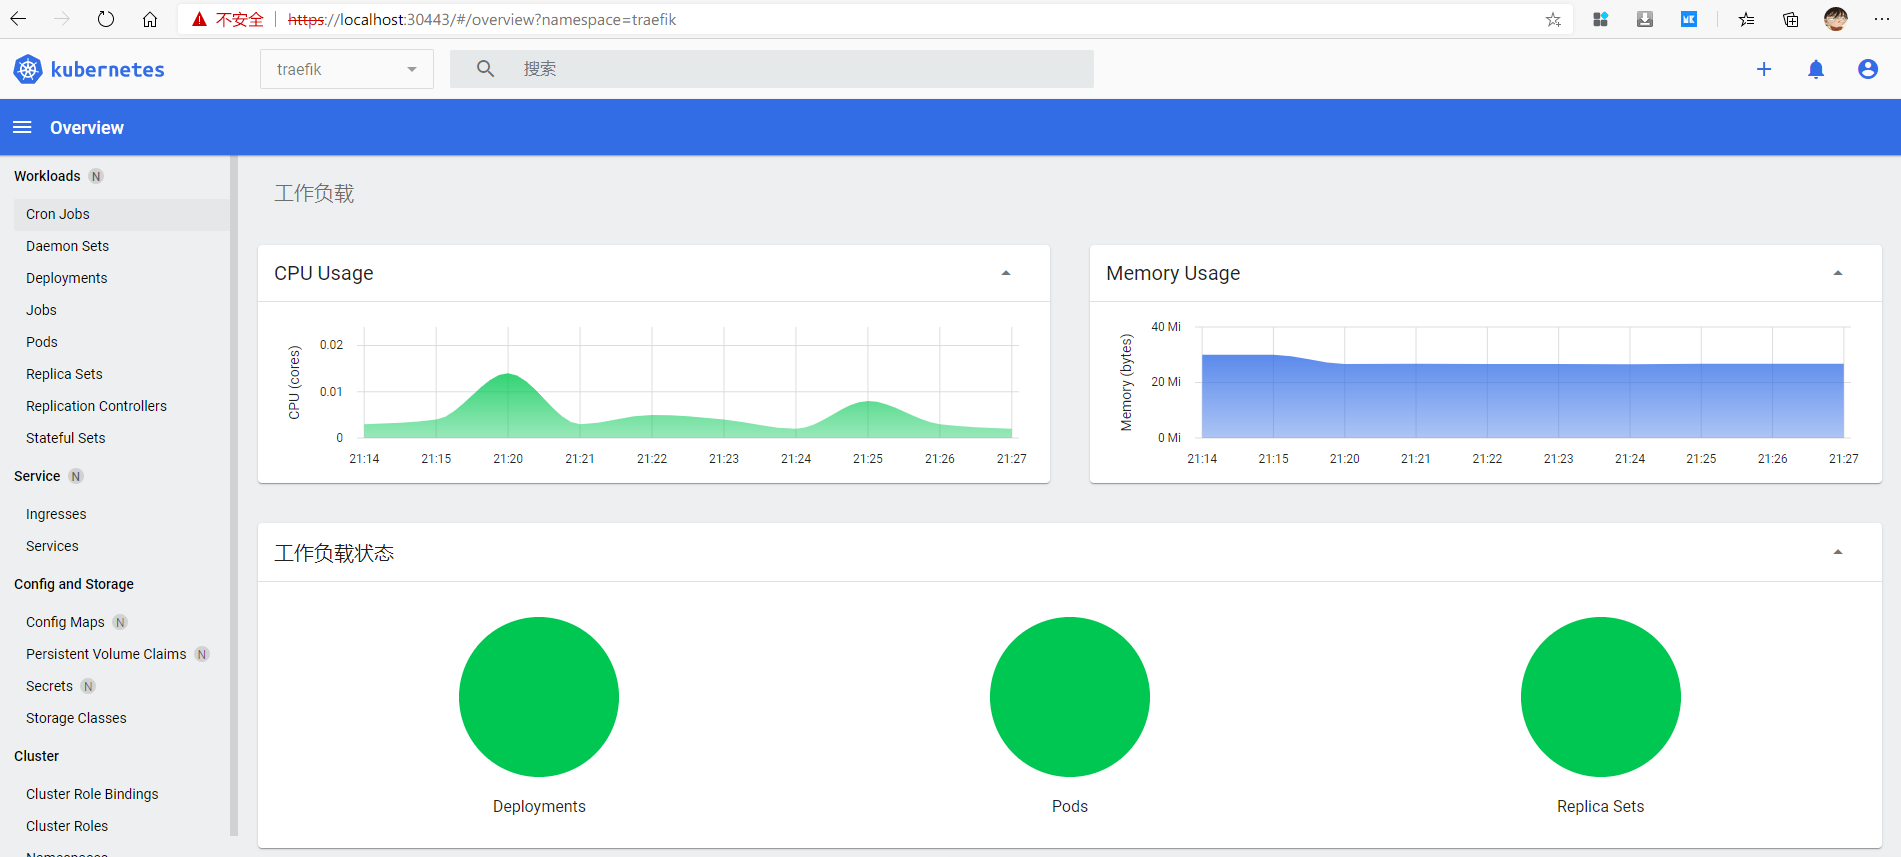1901x857 pixels.
Task: Click the four-squares extension icon
Action: (x=1600, y=19)
